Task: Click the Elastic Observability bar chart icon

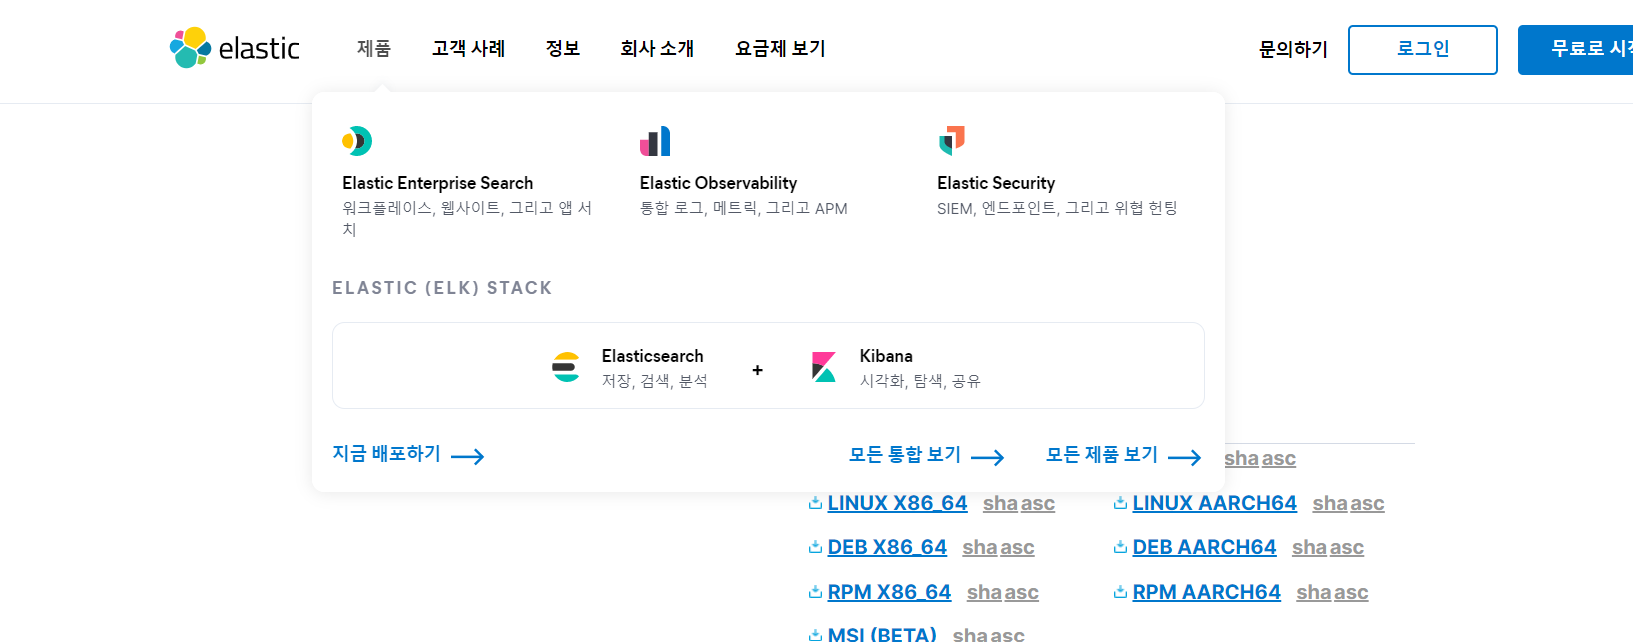Action: click(x=655, y=141)
